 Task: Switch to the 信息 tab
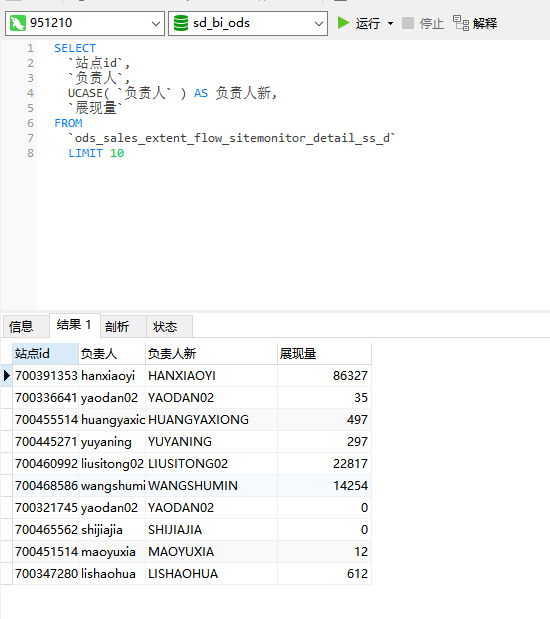coord(21,326)
